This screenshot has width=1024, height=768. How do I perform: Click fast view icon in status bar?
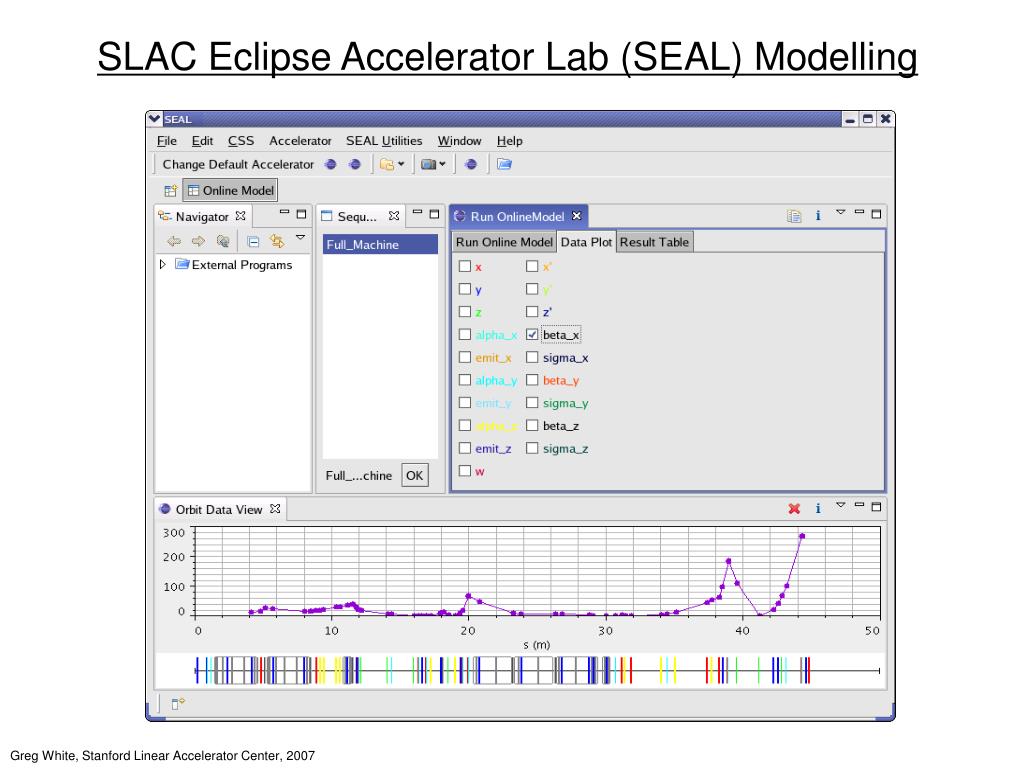click(x=178, y=703)
